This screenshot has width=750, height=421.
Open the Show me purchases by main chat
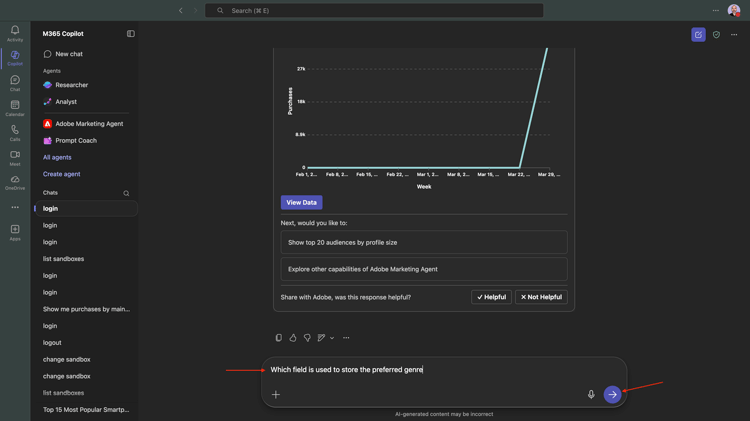[x=86, y=309]
